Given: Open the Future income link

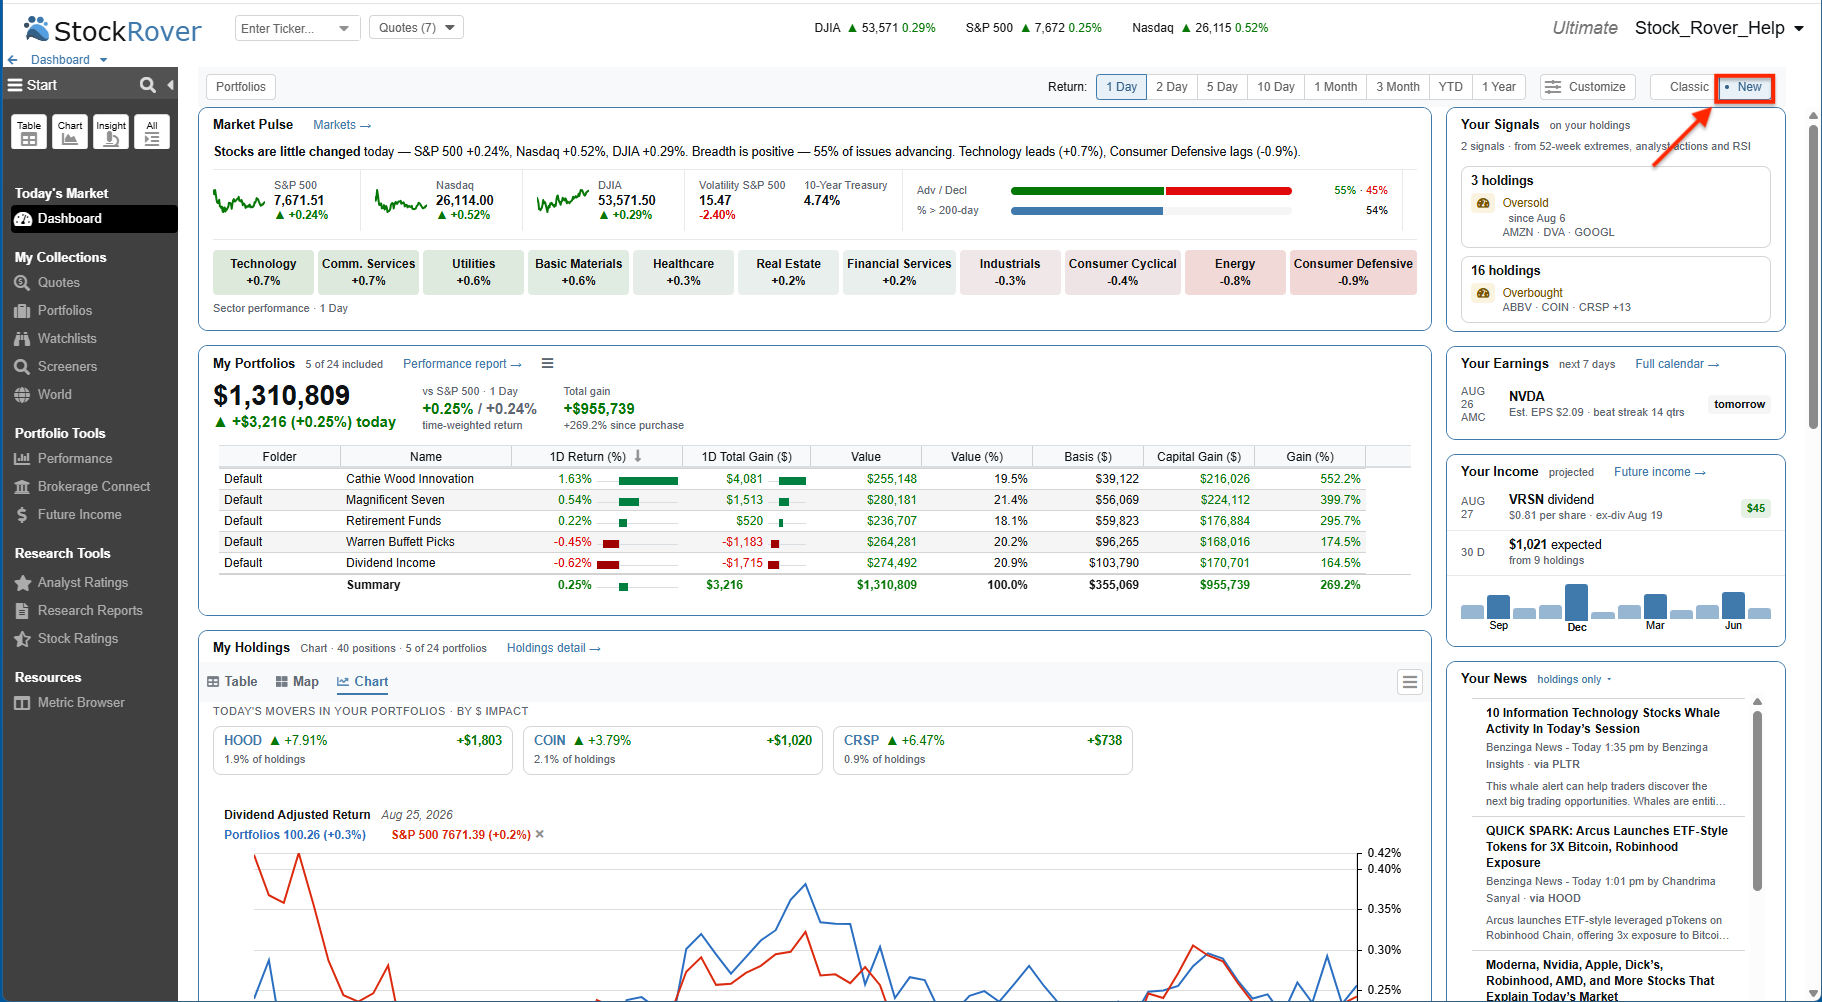Looking at the screenshot, I should click(1659, 472).
